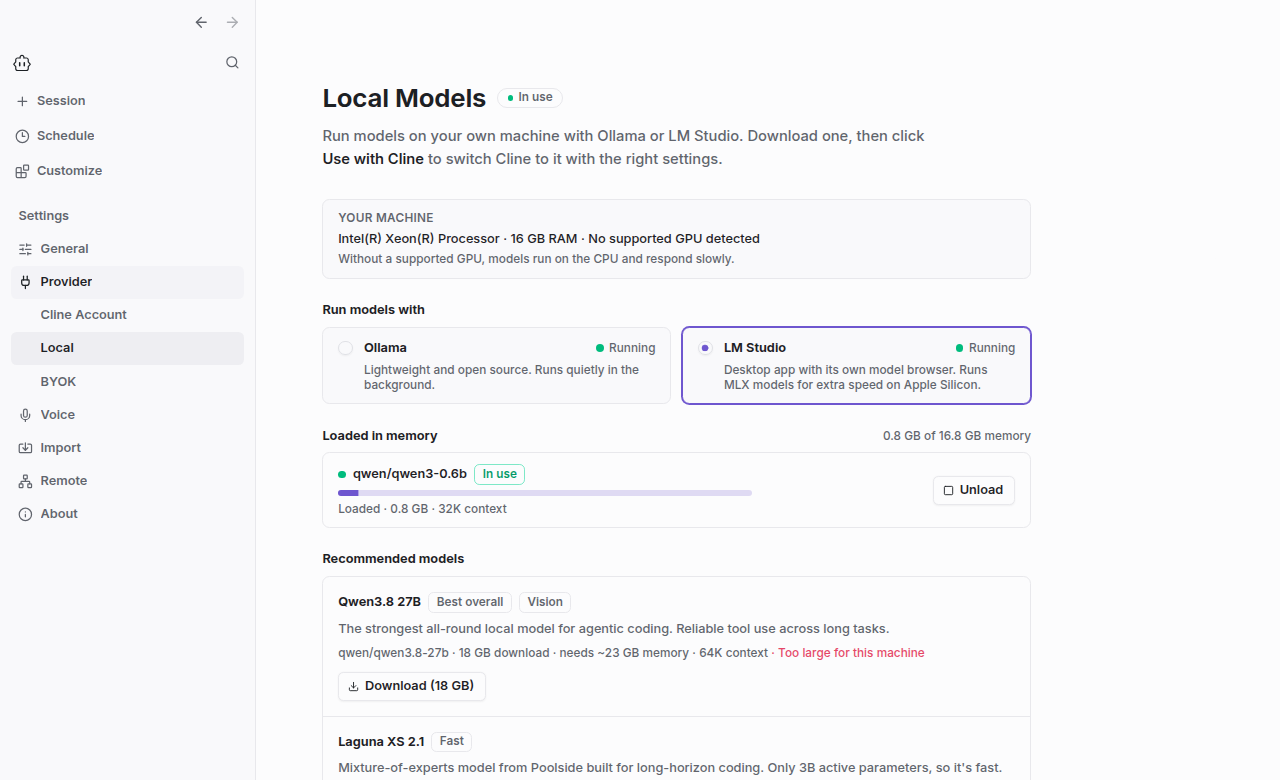Open search with the magnifier icon
The width and height of the screenshot is (1280, 780).
coord(232,63)
